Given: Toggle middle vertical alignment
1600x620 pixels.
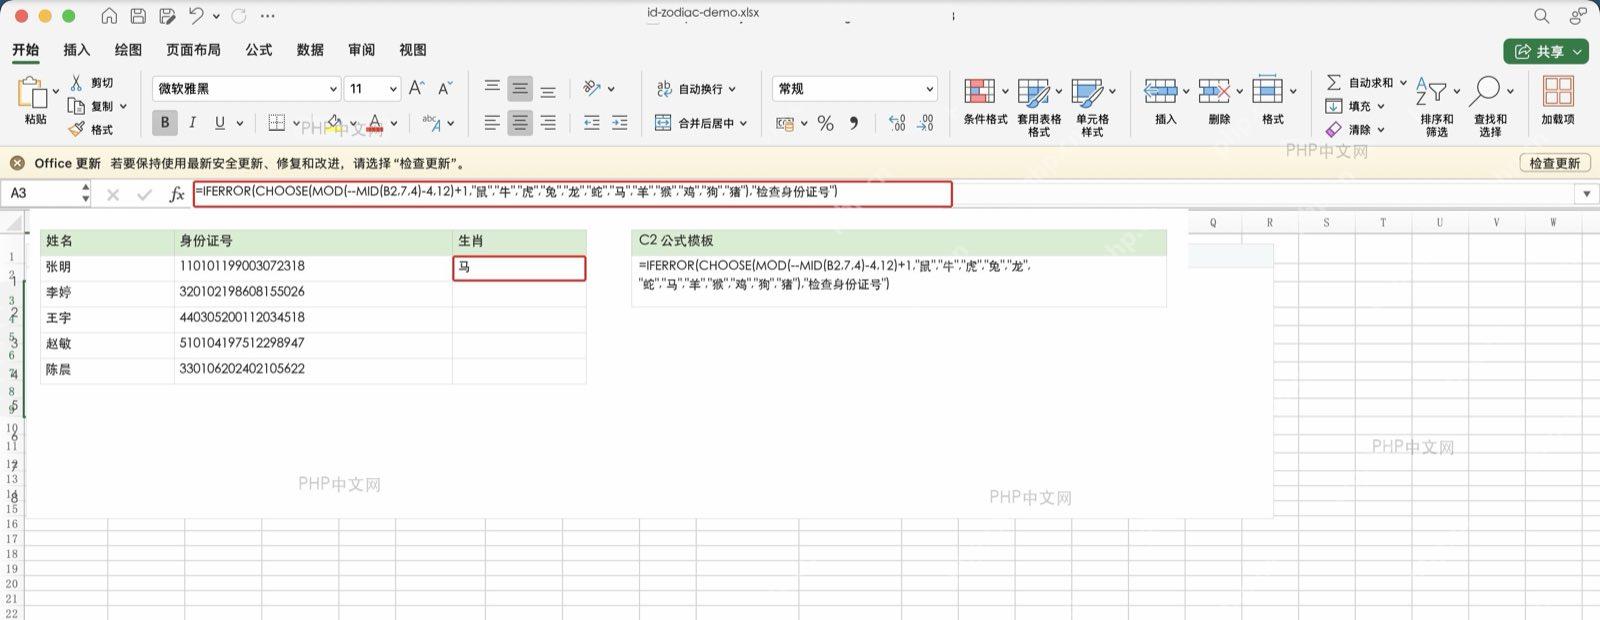Looking at the screenshot, I should click(x=520, y=88).
